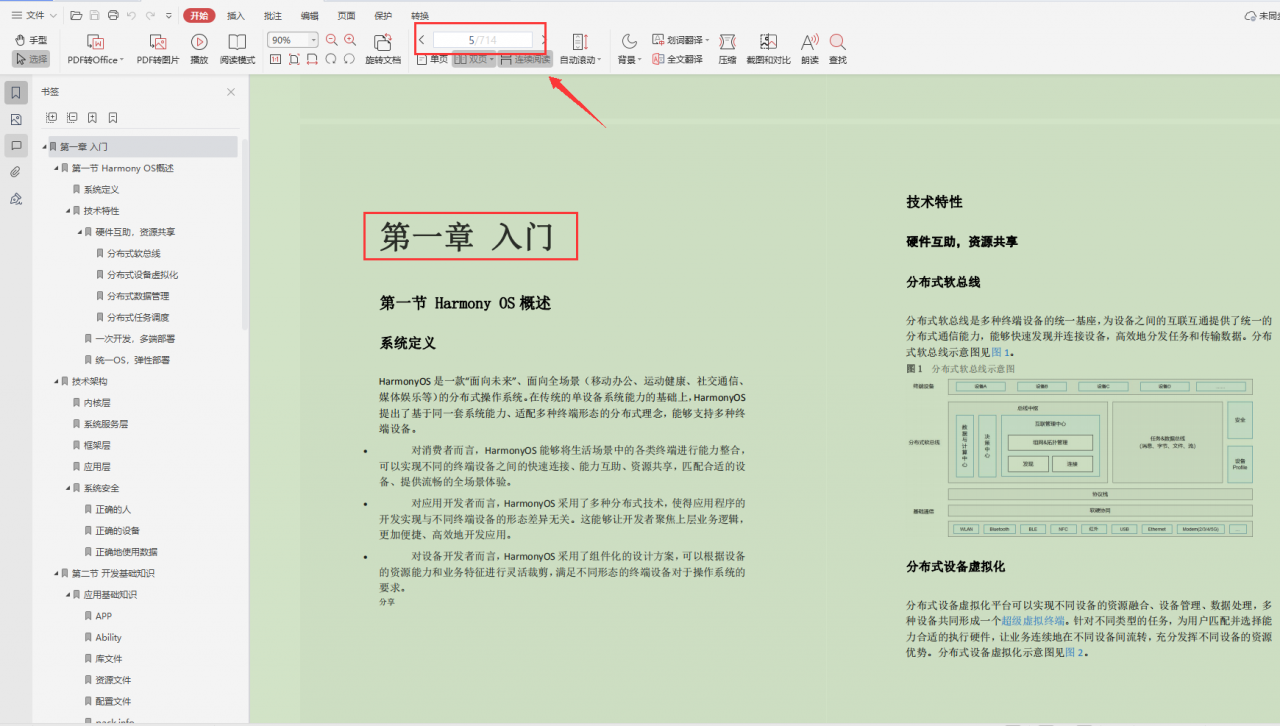Click the actual size 1:1 icon

click(275, 59)
